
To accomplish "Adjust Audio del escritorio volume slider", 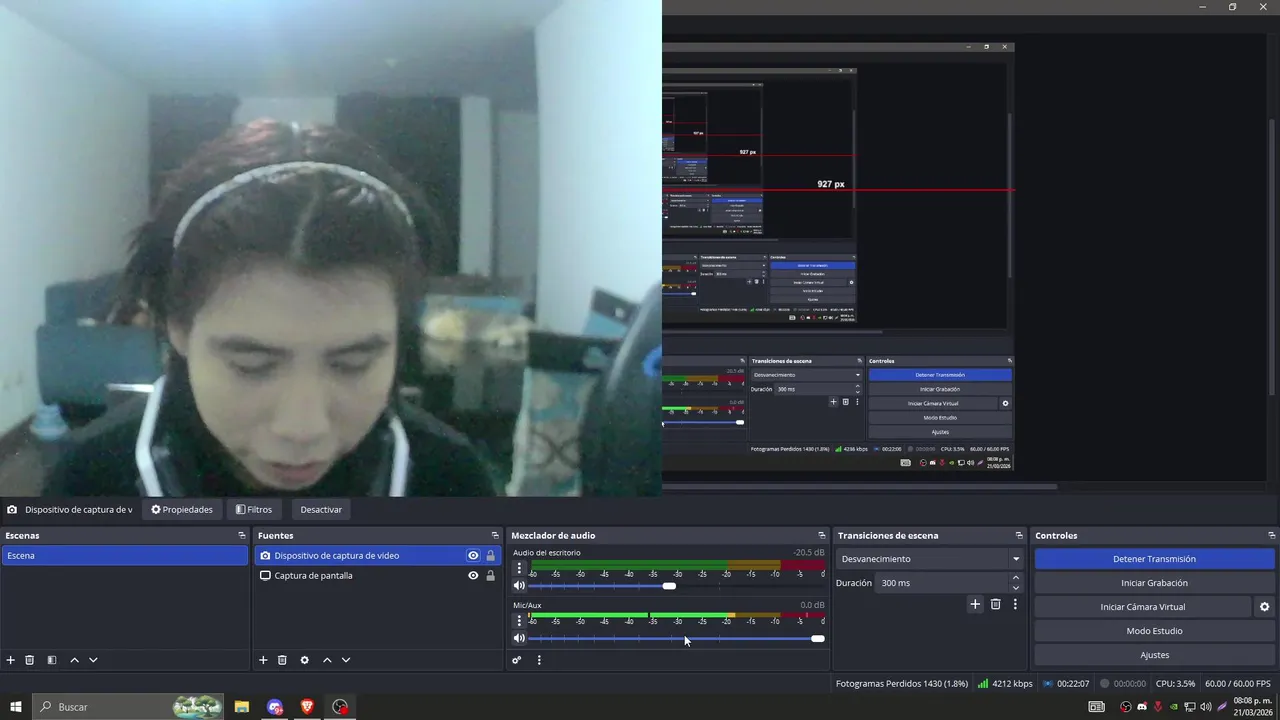I will pos(669,586).
